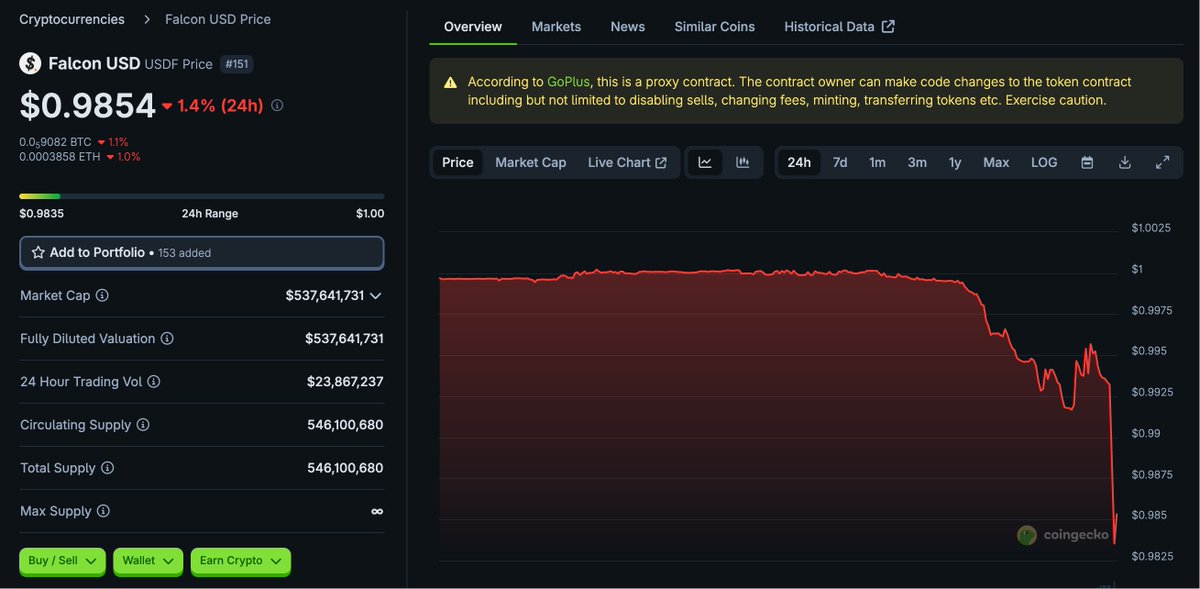Show 24 Hour Trading Vol info icon

[x=154, y=382]
